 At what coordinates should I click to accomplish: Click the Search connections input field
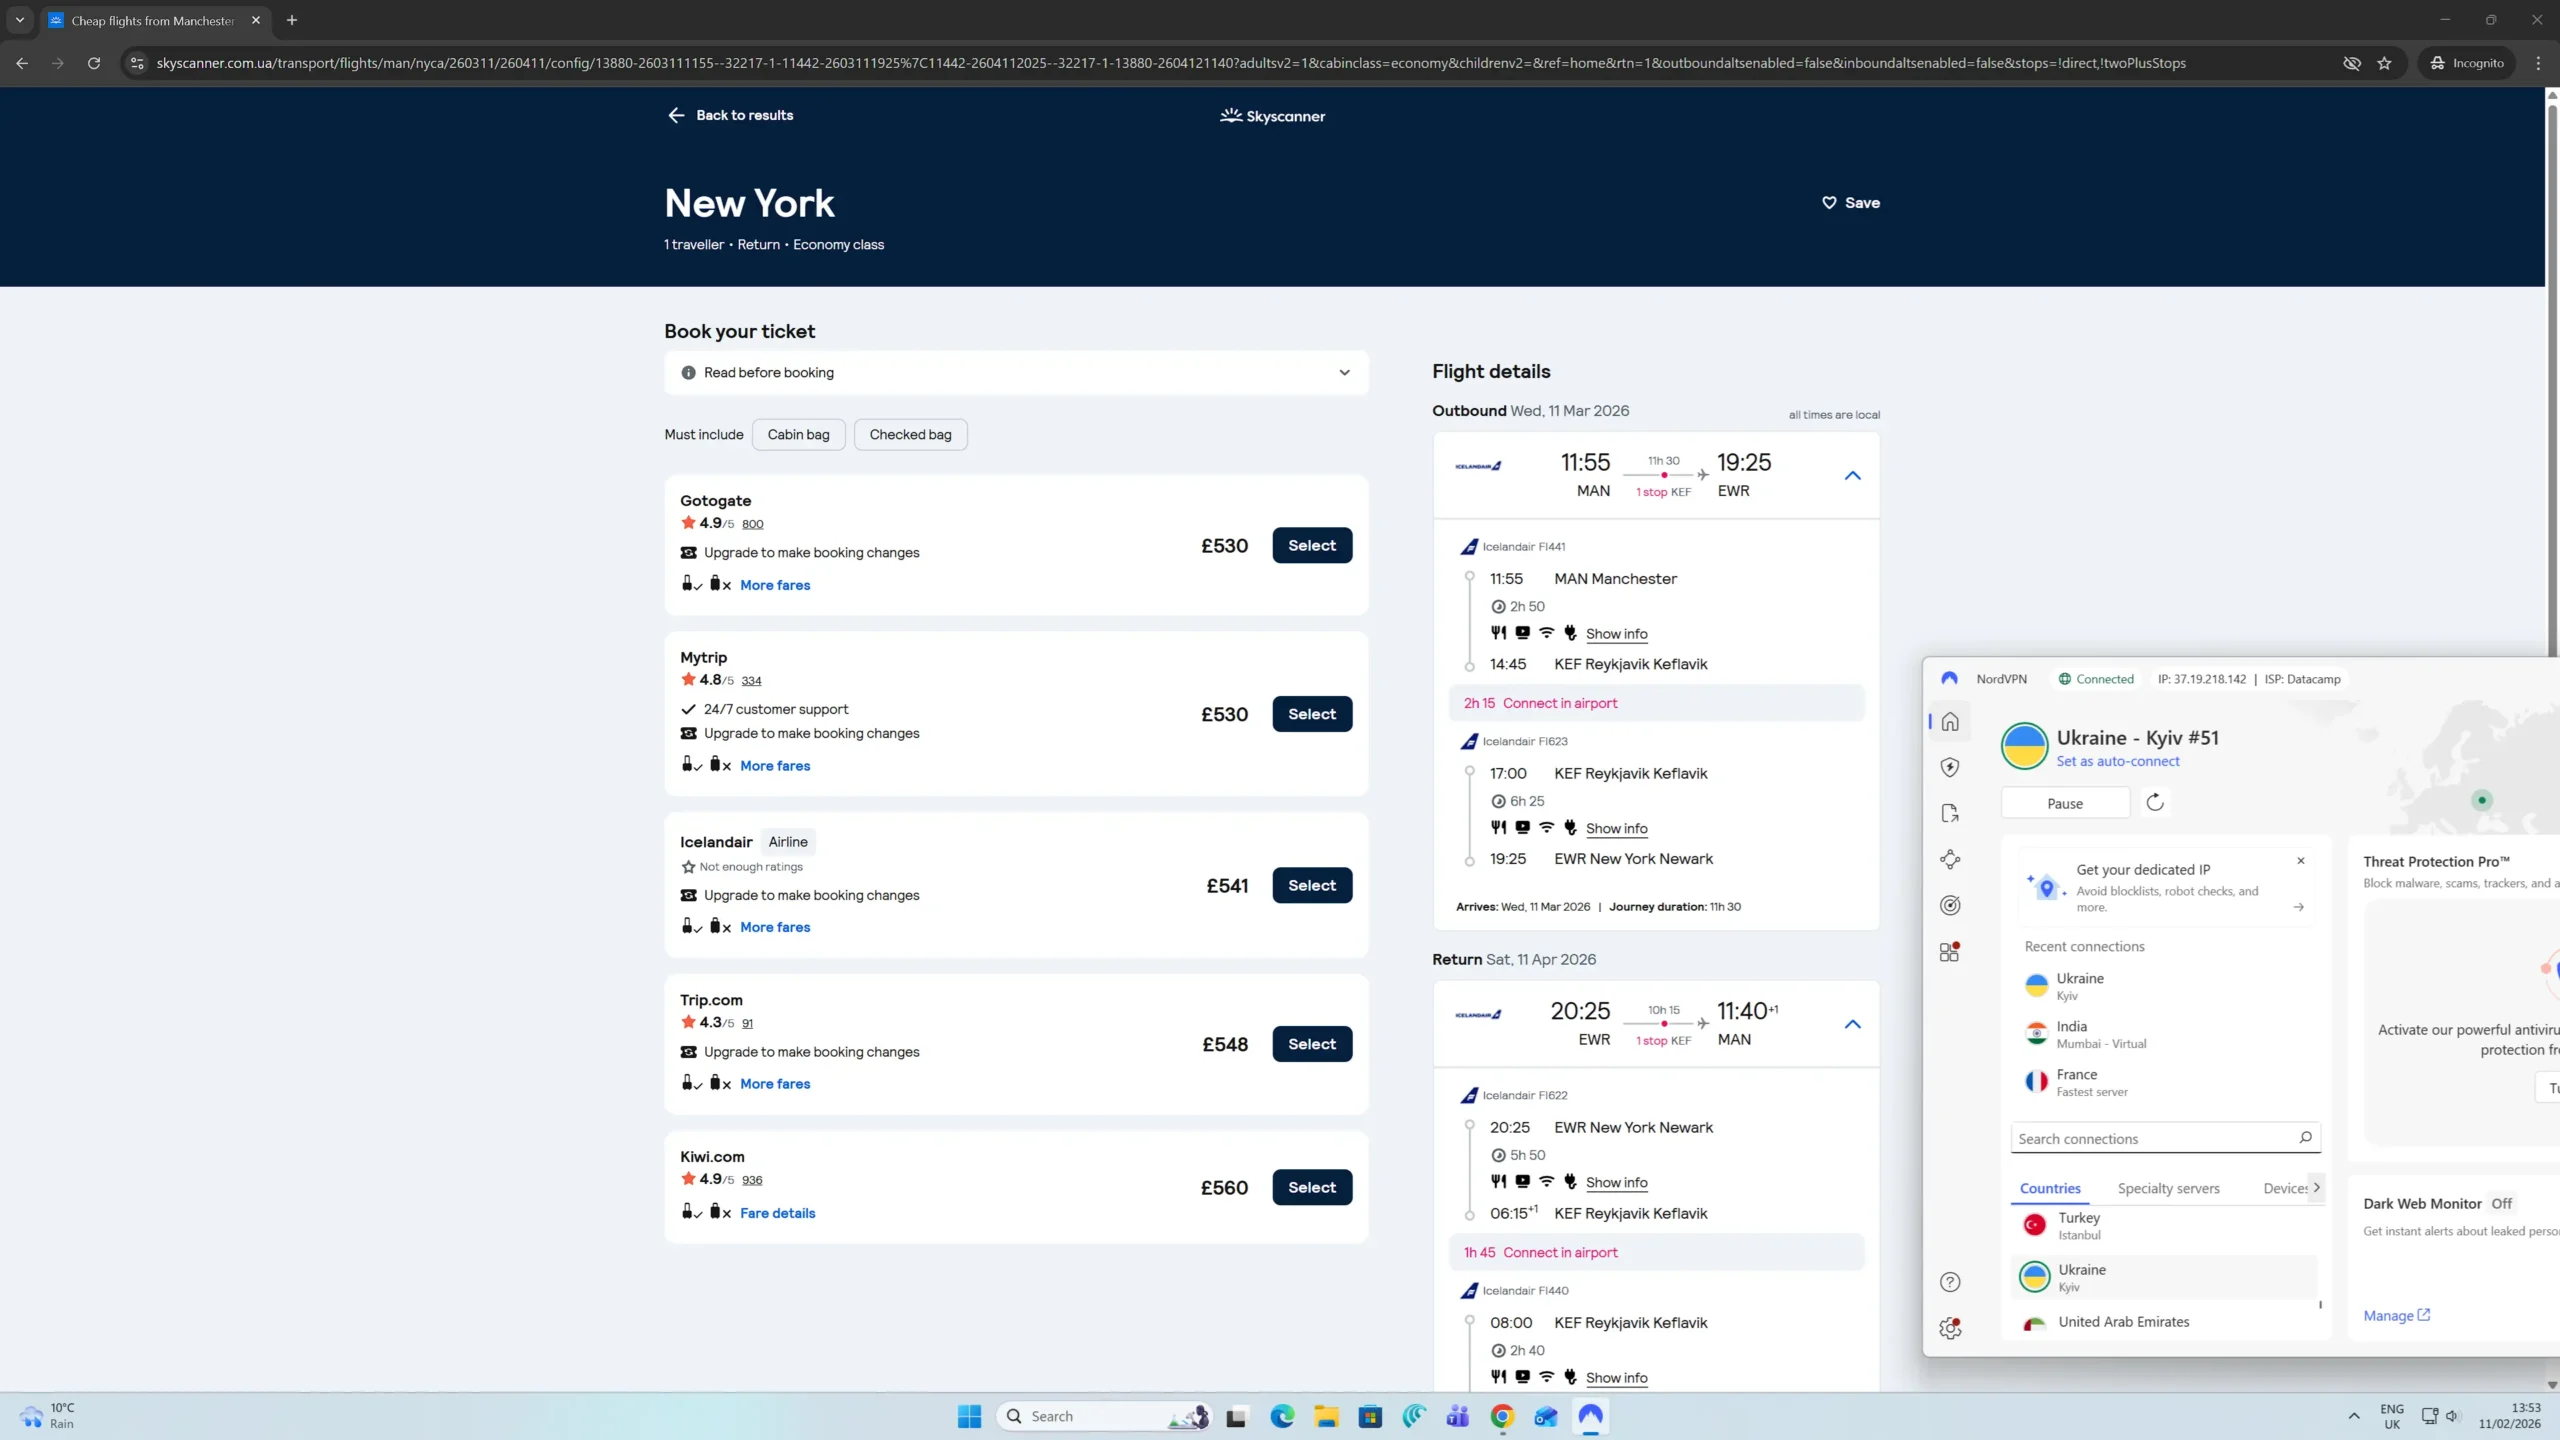[x=2150, y=1139]
